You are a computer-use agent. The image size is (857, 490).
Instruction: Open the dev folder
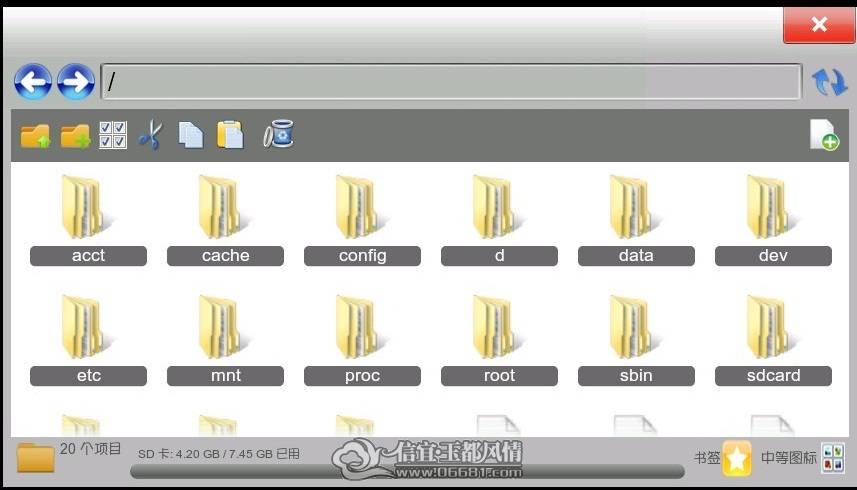[x=773, y=220]
